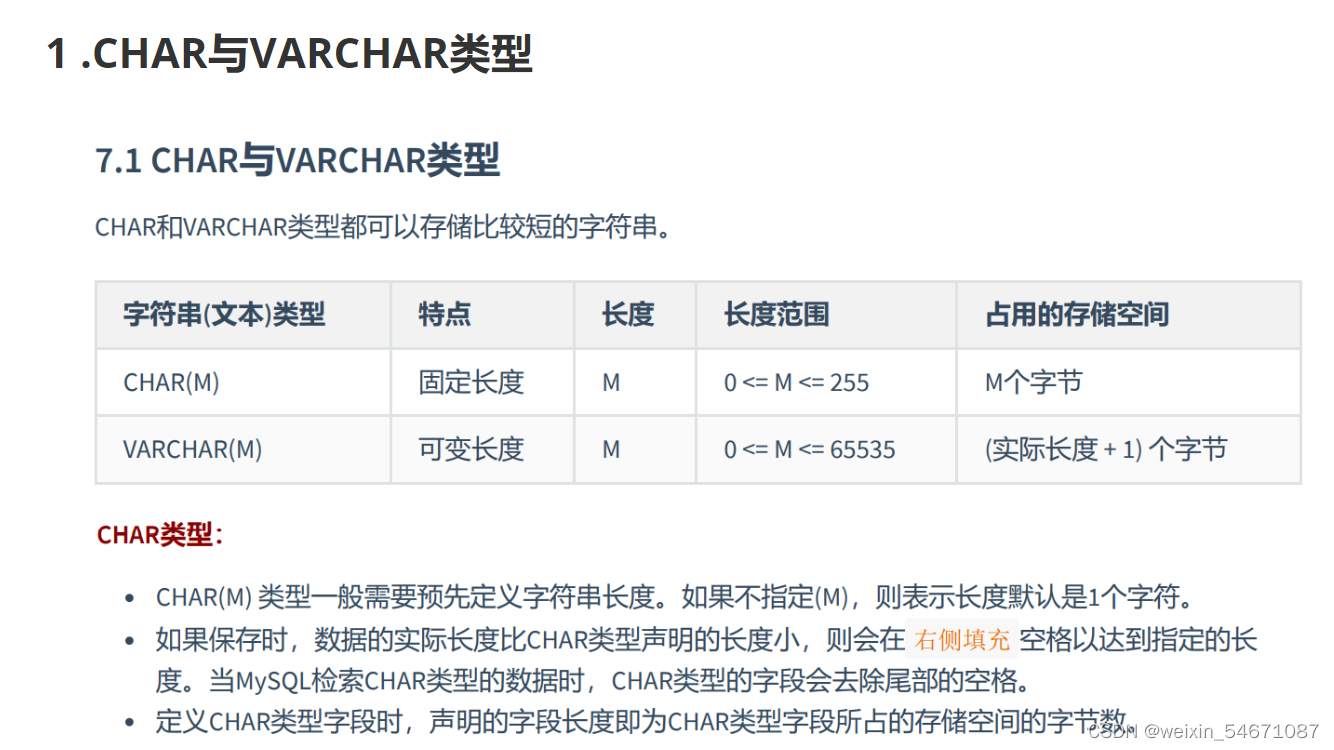
Task: Click the bullet line starting '如果保存时,数据的实际长度'
Action: click(706, 640)
